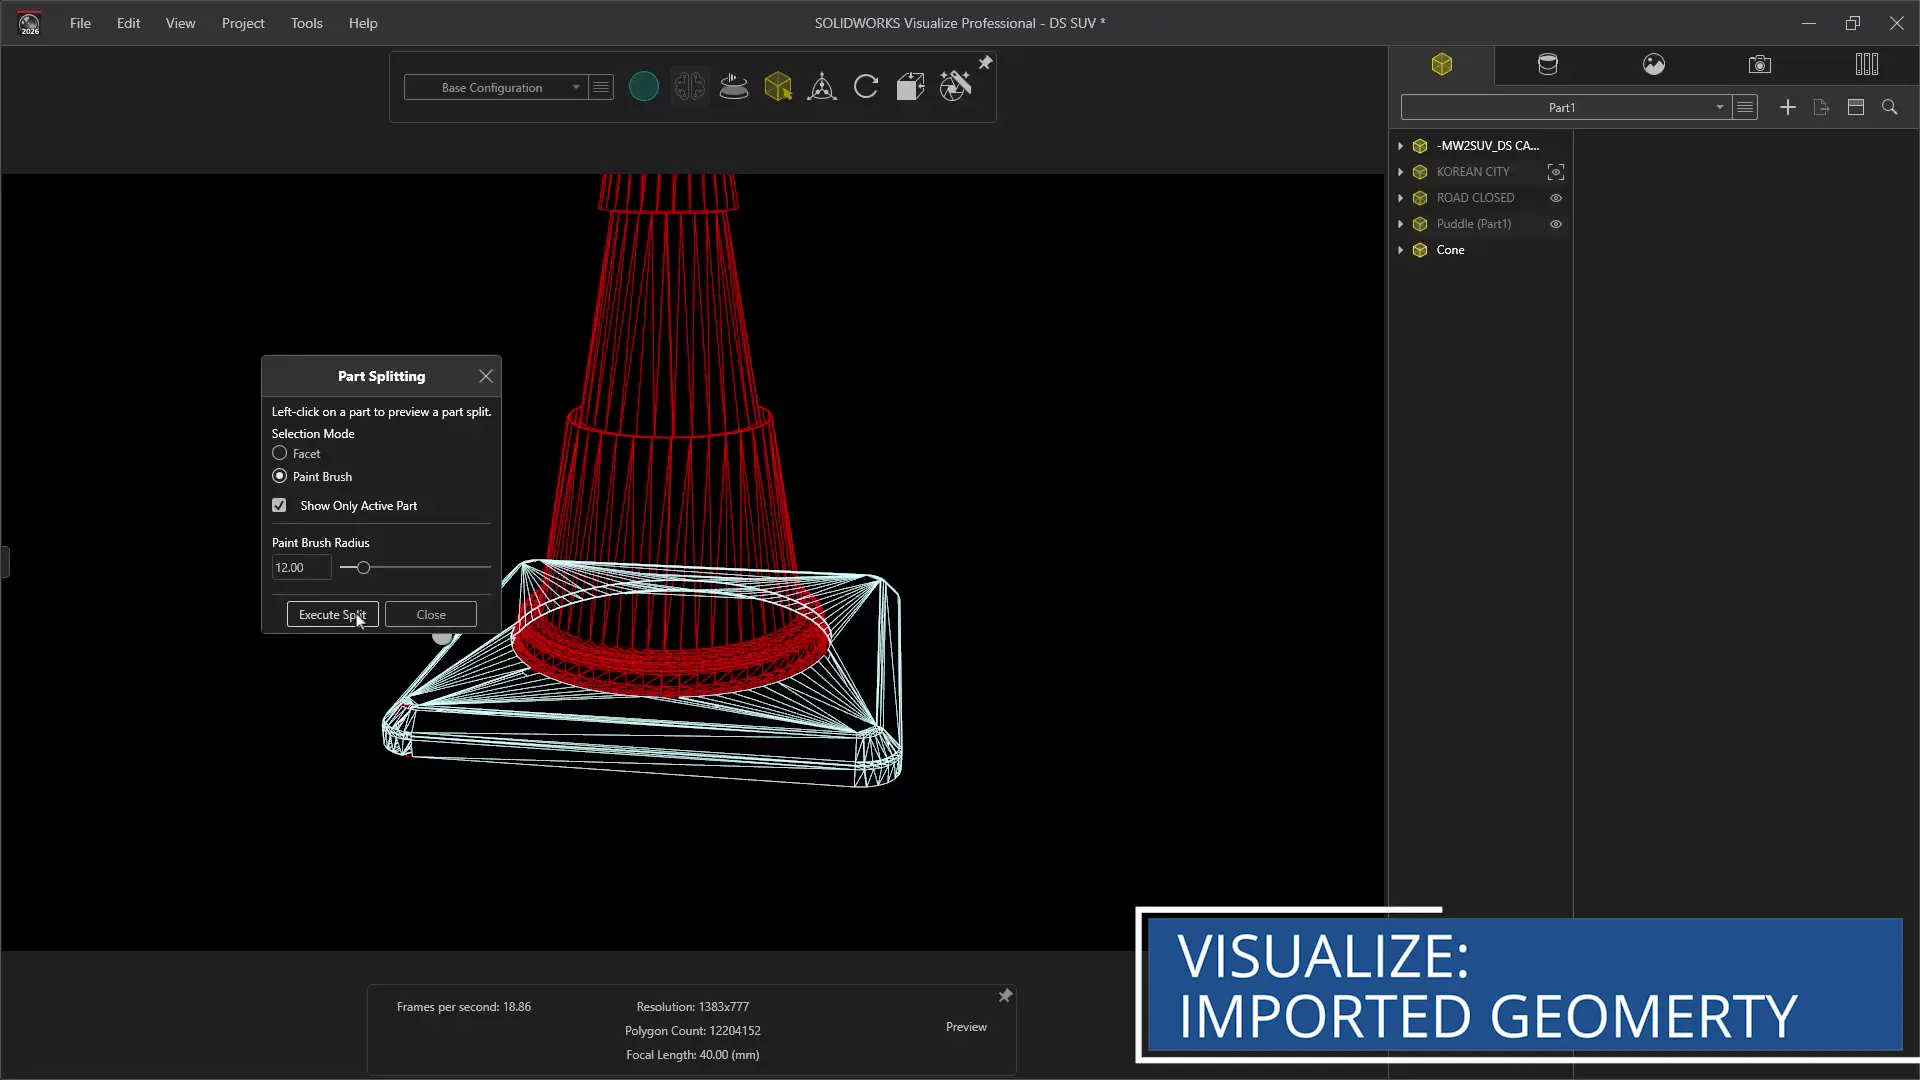Viewport: 1920px width, 1080px height.
Task: Click the -MW2SUV_DS model cube icon
Action: click(1420, 146)
